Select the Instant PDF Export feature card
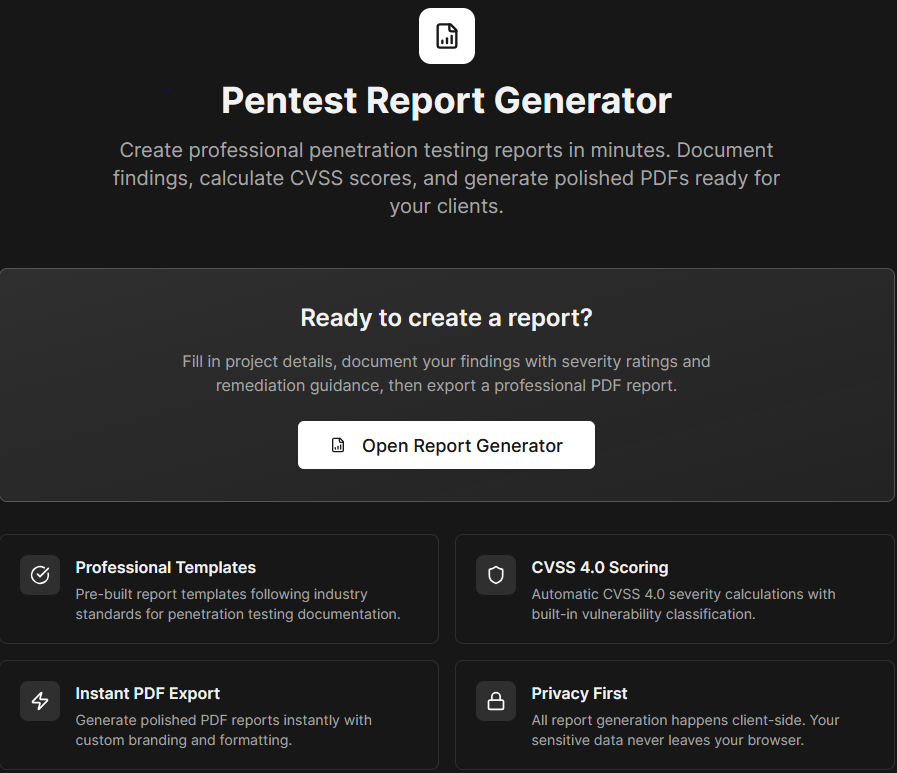Screen dimensions: 897x773 click(x=219, y=715)
